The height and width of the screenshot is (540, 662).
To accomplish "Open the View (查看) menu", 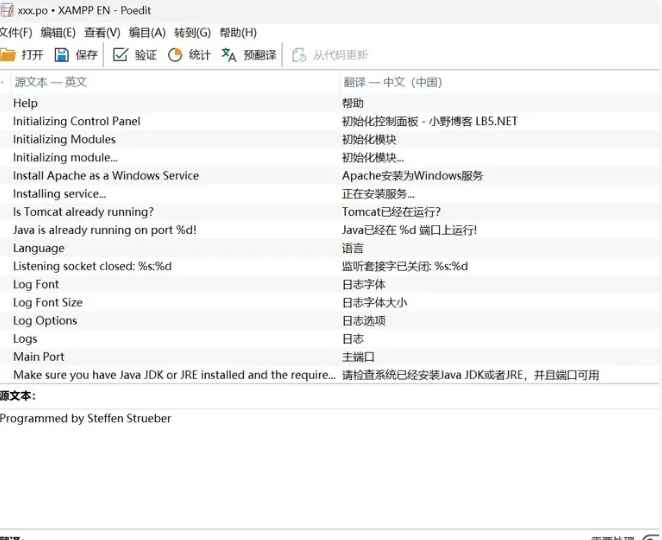I will click(101, 33).
